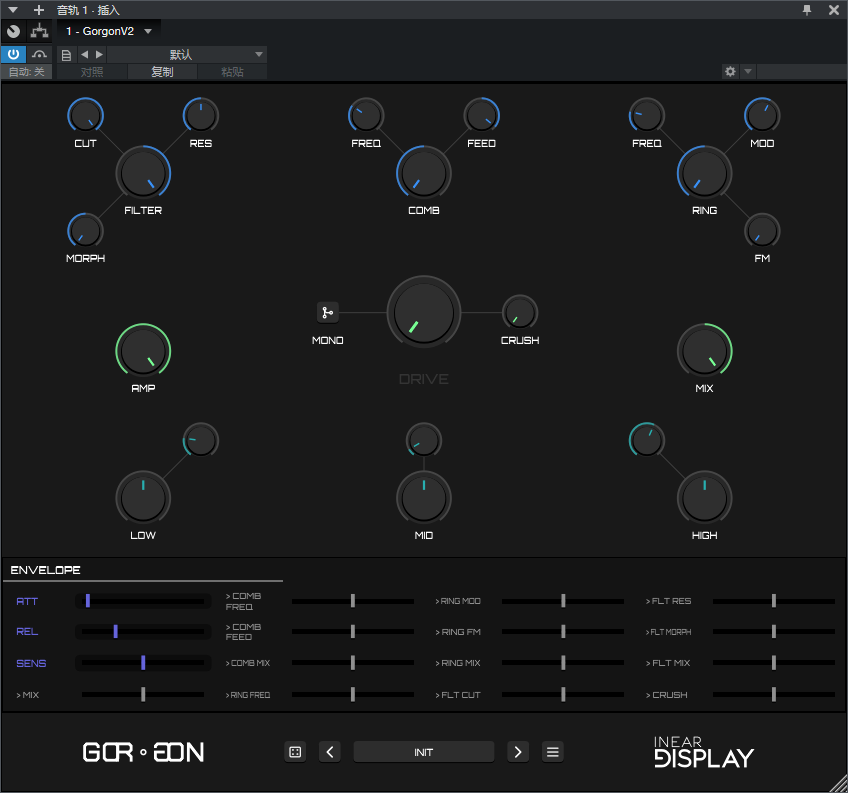Click the large DRIVE knob

(x=424, y=313)
